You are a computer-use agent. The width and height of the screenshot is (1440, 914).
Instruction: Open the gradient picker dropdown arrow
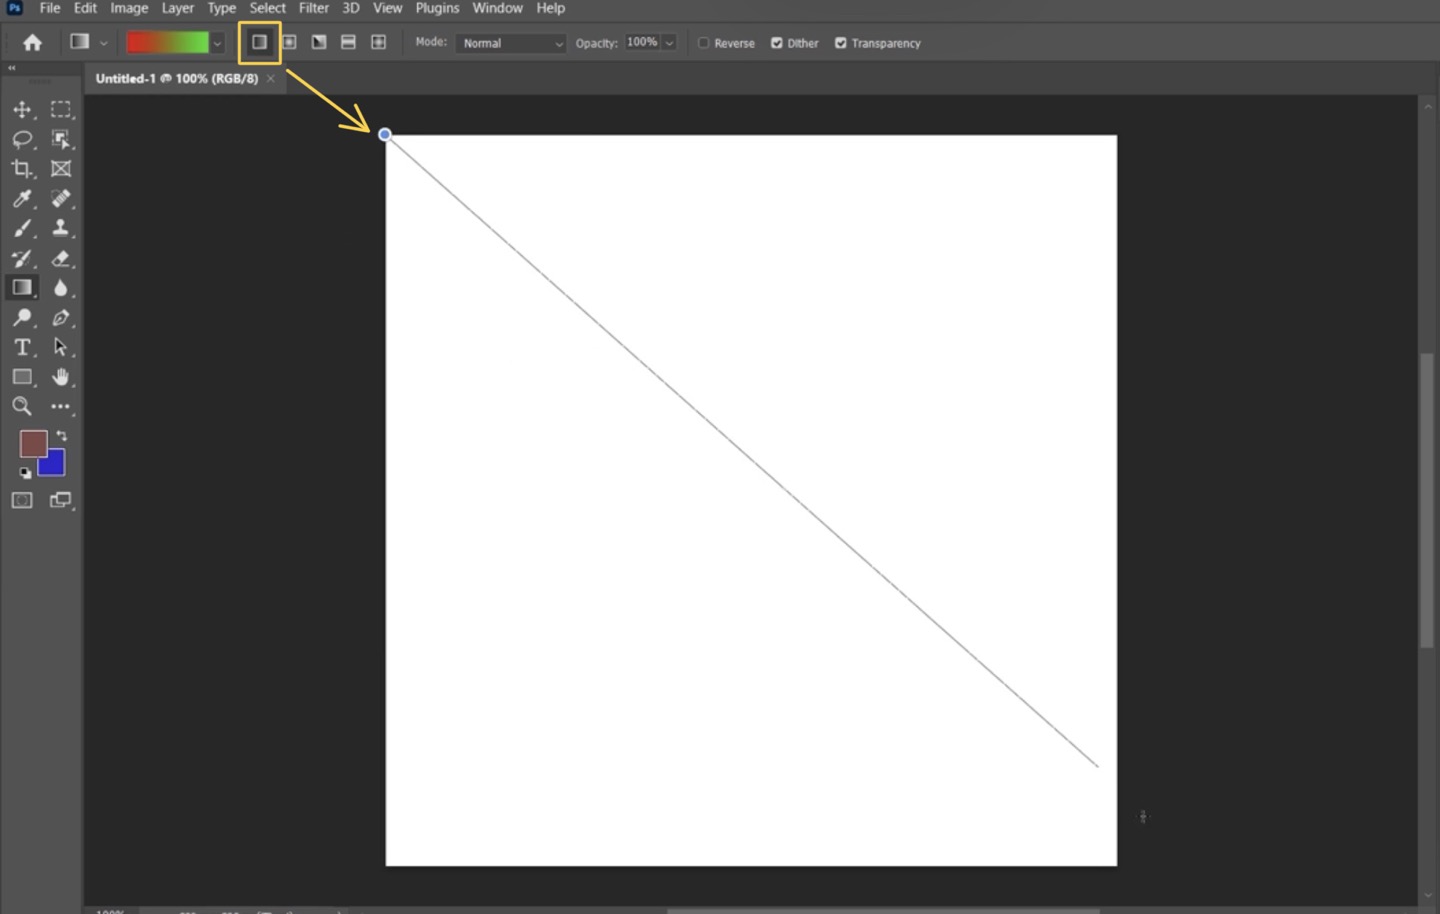tap(217, 43)
